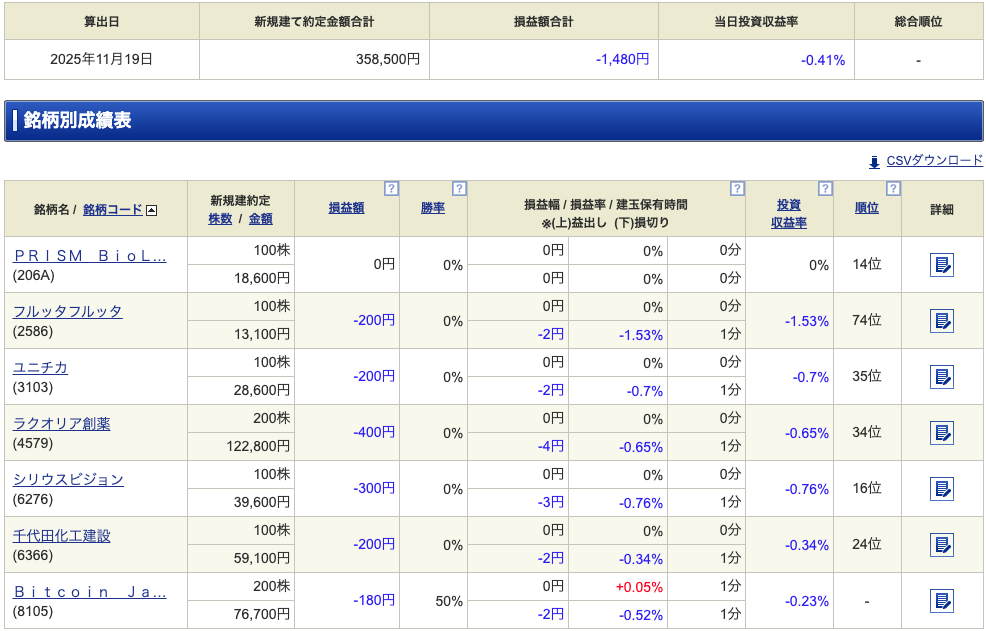The image size is (986, 631).
Task: Sort by 勝率 column header
Action: coord(432,209)
